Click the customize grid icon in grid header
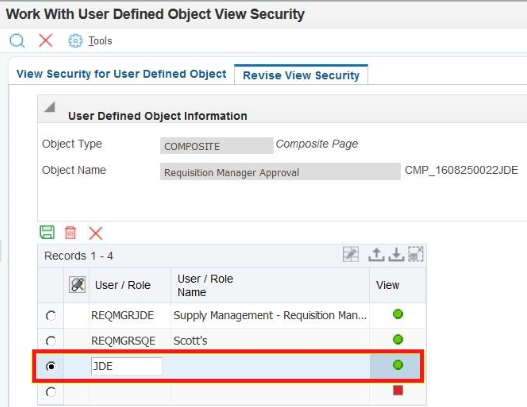 [351, 254]
